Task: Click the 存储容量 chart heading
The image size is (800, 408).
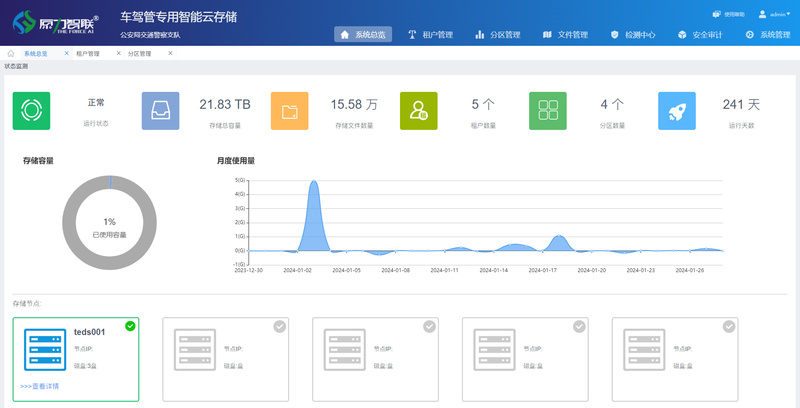Action: click(x=38, y=161)
